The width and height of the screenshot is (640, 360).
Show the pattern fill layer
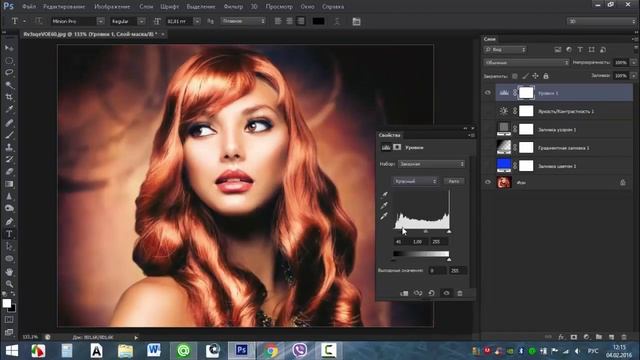(x=488, y=129)
